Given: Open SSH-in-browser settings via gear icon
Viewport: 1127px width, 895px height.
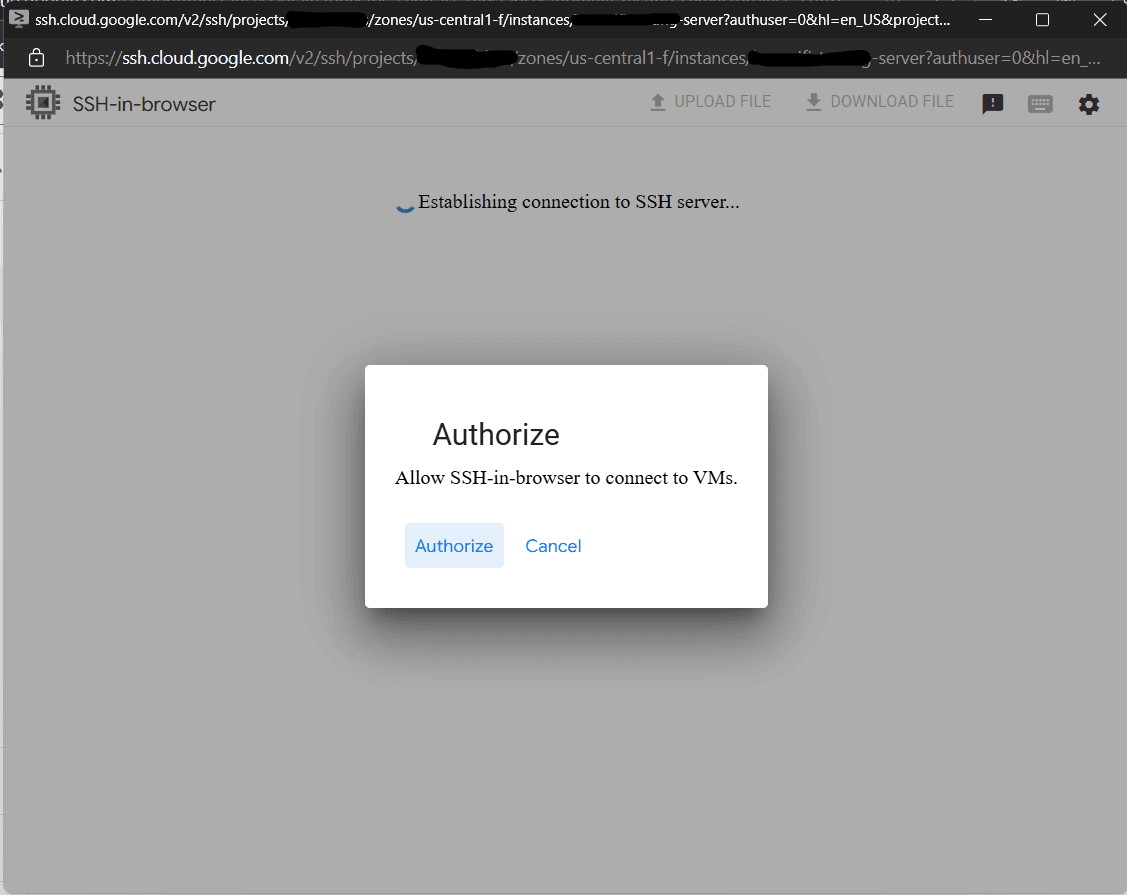Looking at the screenshot, I should pos(1089,103).
